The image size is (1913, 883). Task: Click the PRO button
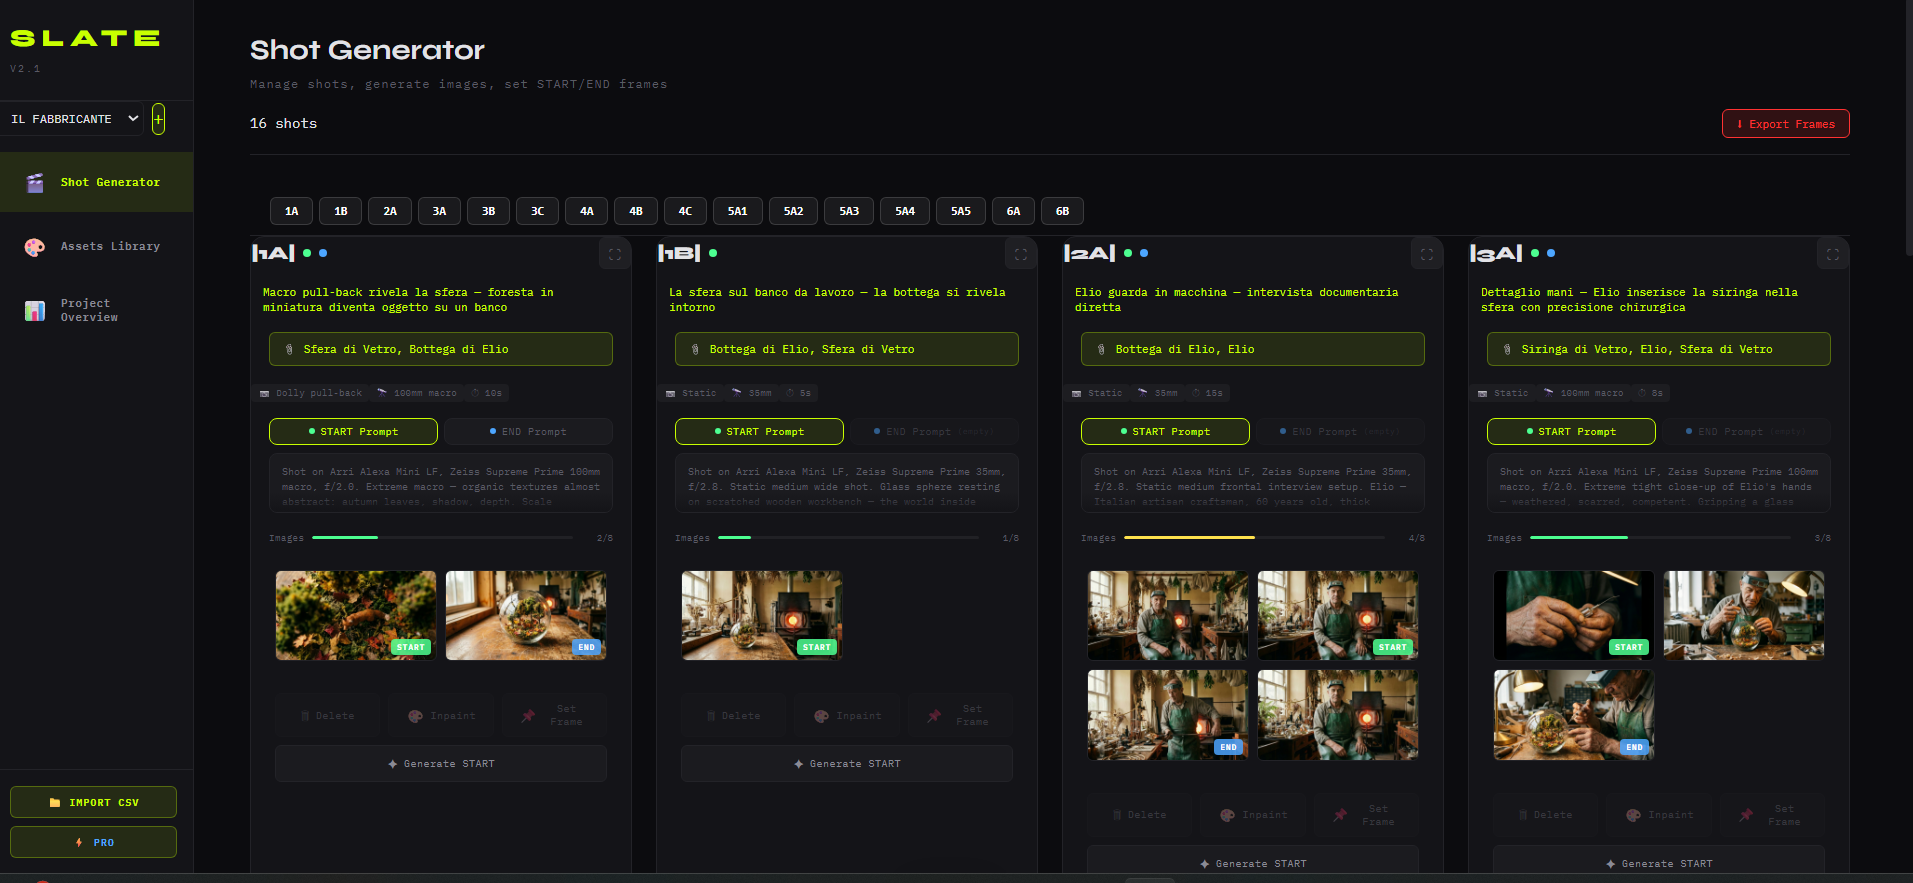click(93, 842)
